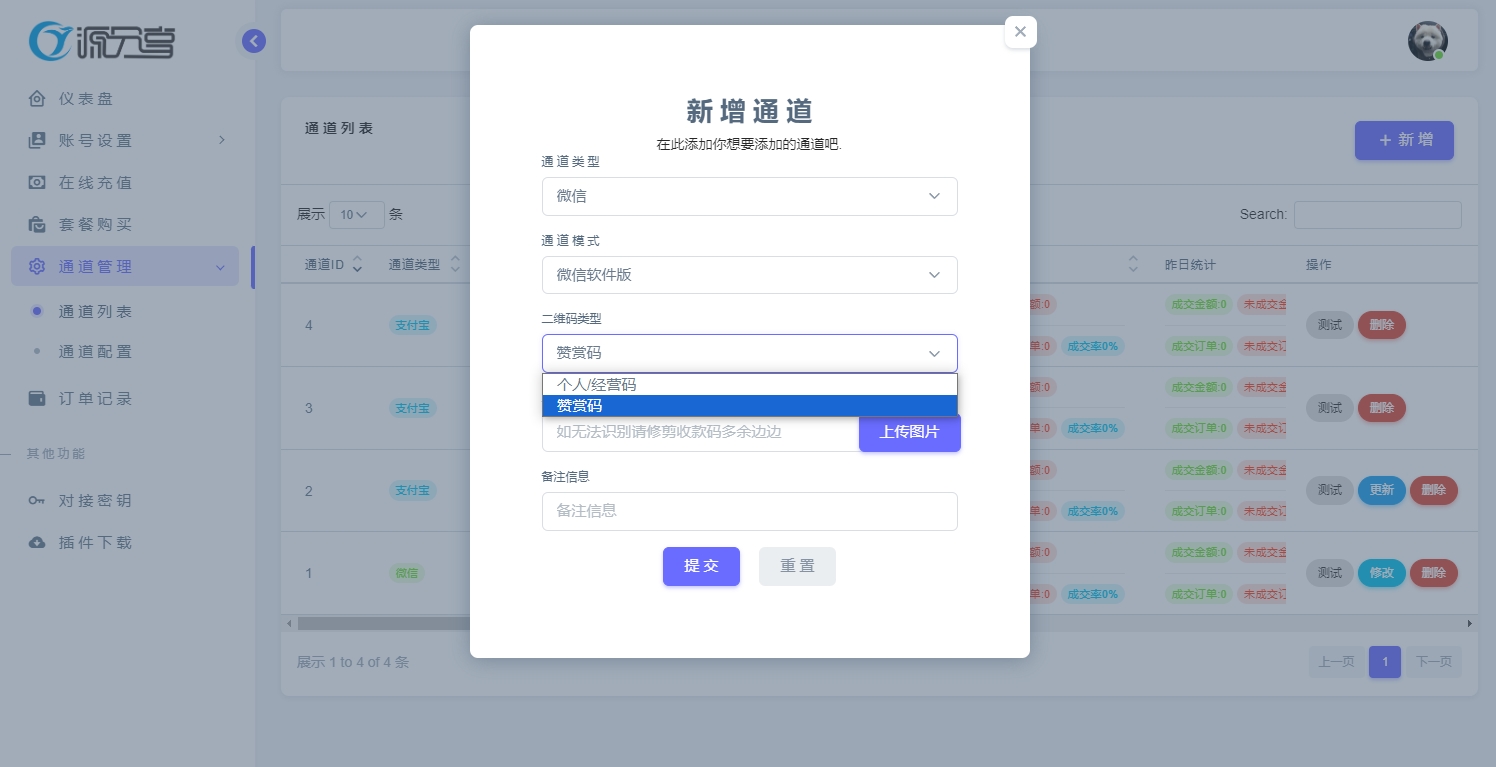Open the 通道模式 微信软件版 dropdown

(750, 275)
